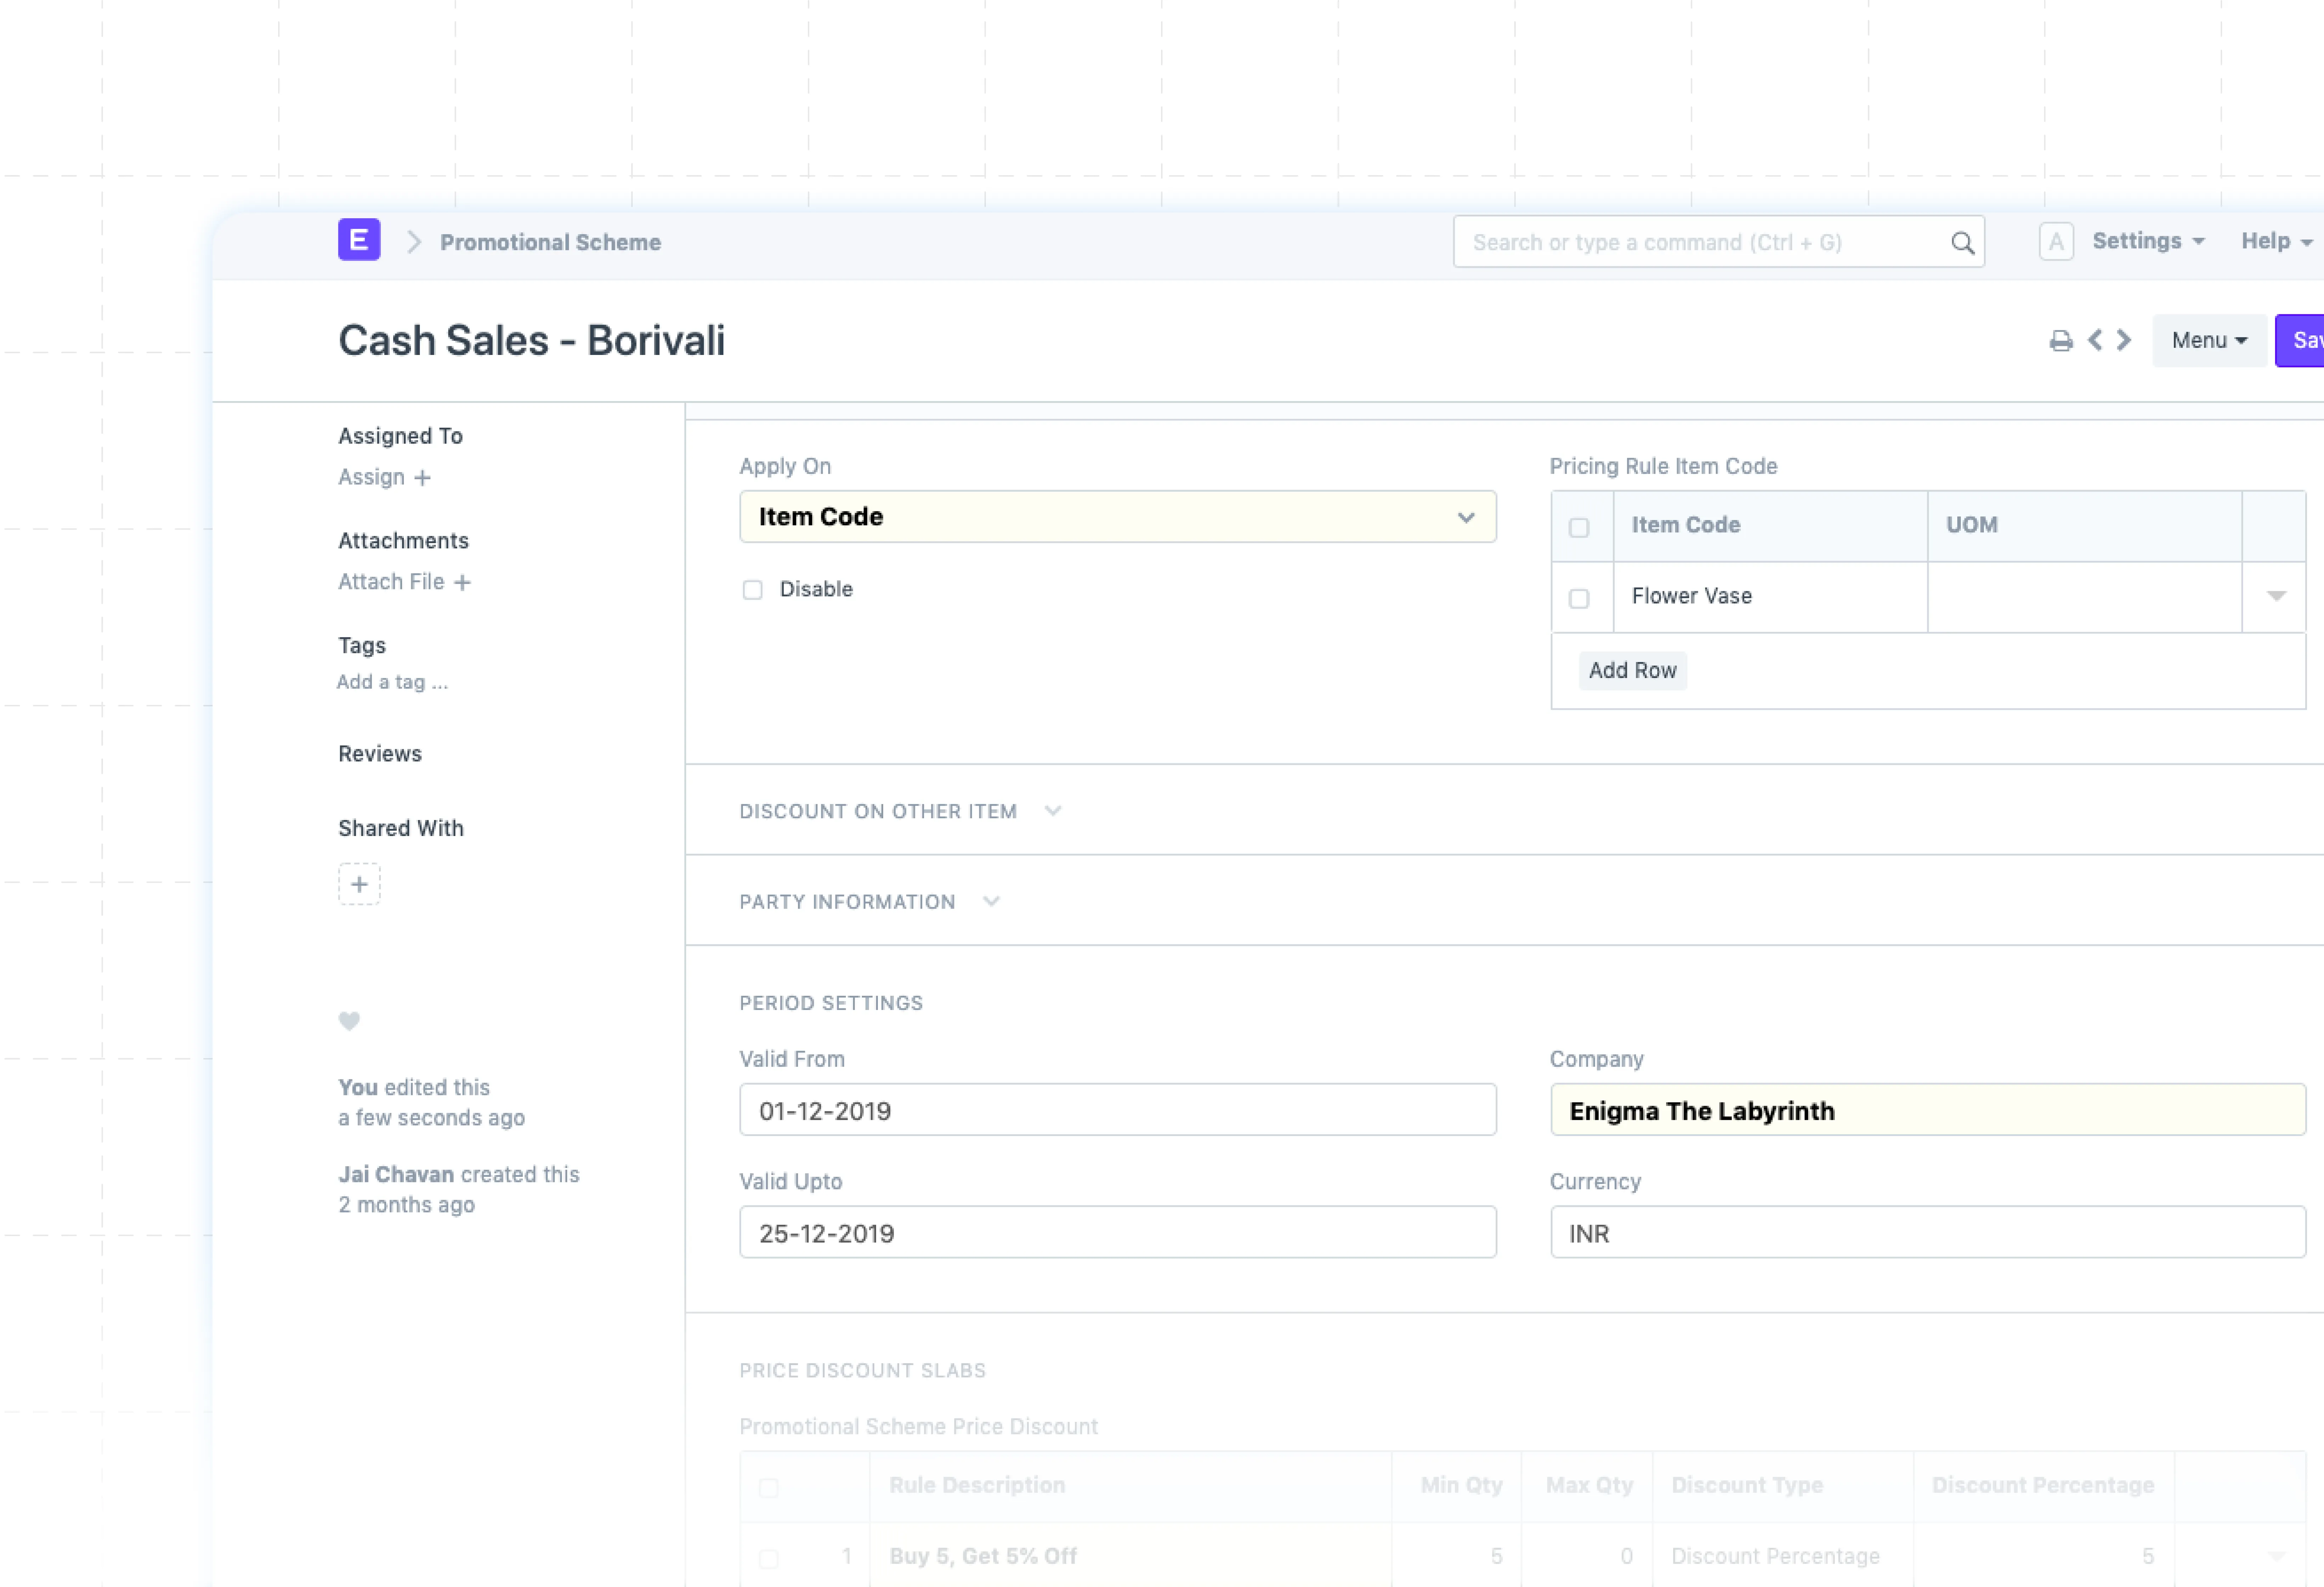Screen dimensions: 2324x1587
Task: Click the heart like icon
Action: [x=349, y=1021]
